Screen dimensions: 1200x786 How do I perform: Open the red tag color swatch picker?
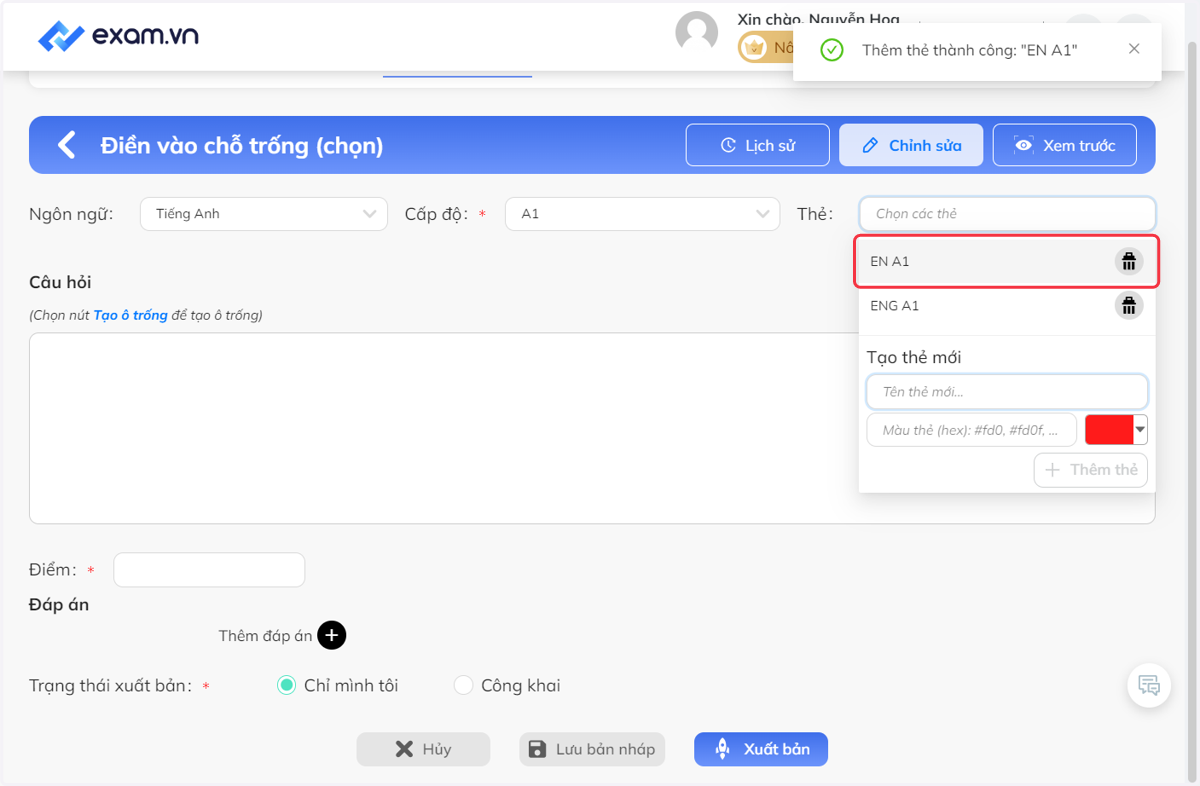(1116, 430)
